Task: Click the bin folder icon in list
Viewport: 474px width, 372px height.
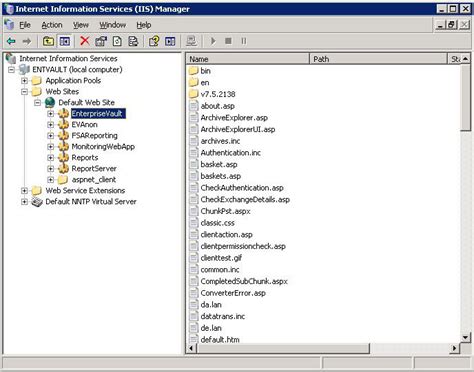Action: tap(193, 71)
